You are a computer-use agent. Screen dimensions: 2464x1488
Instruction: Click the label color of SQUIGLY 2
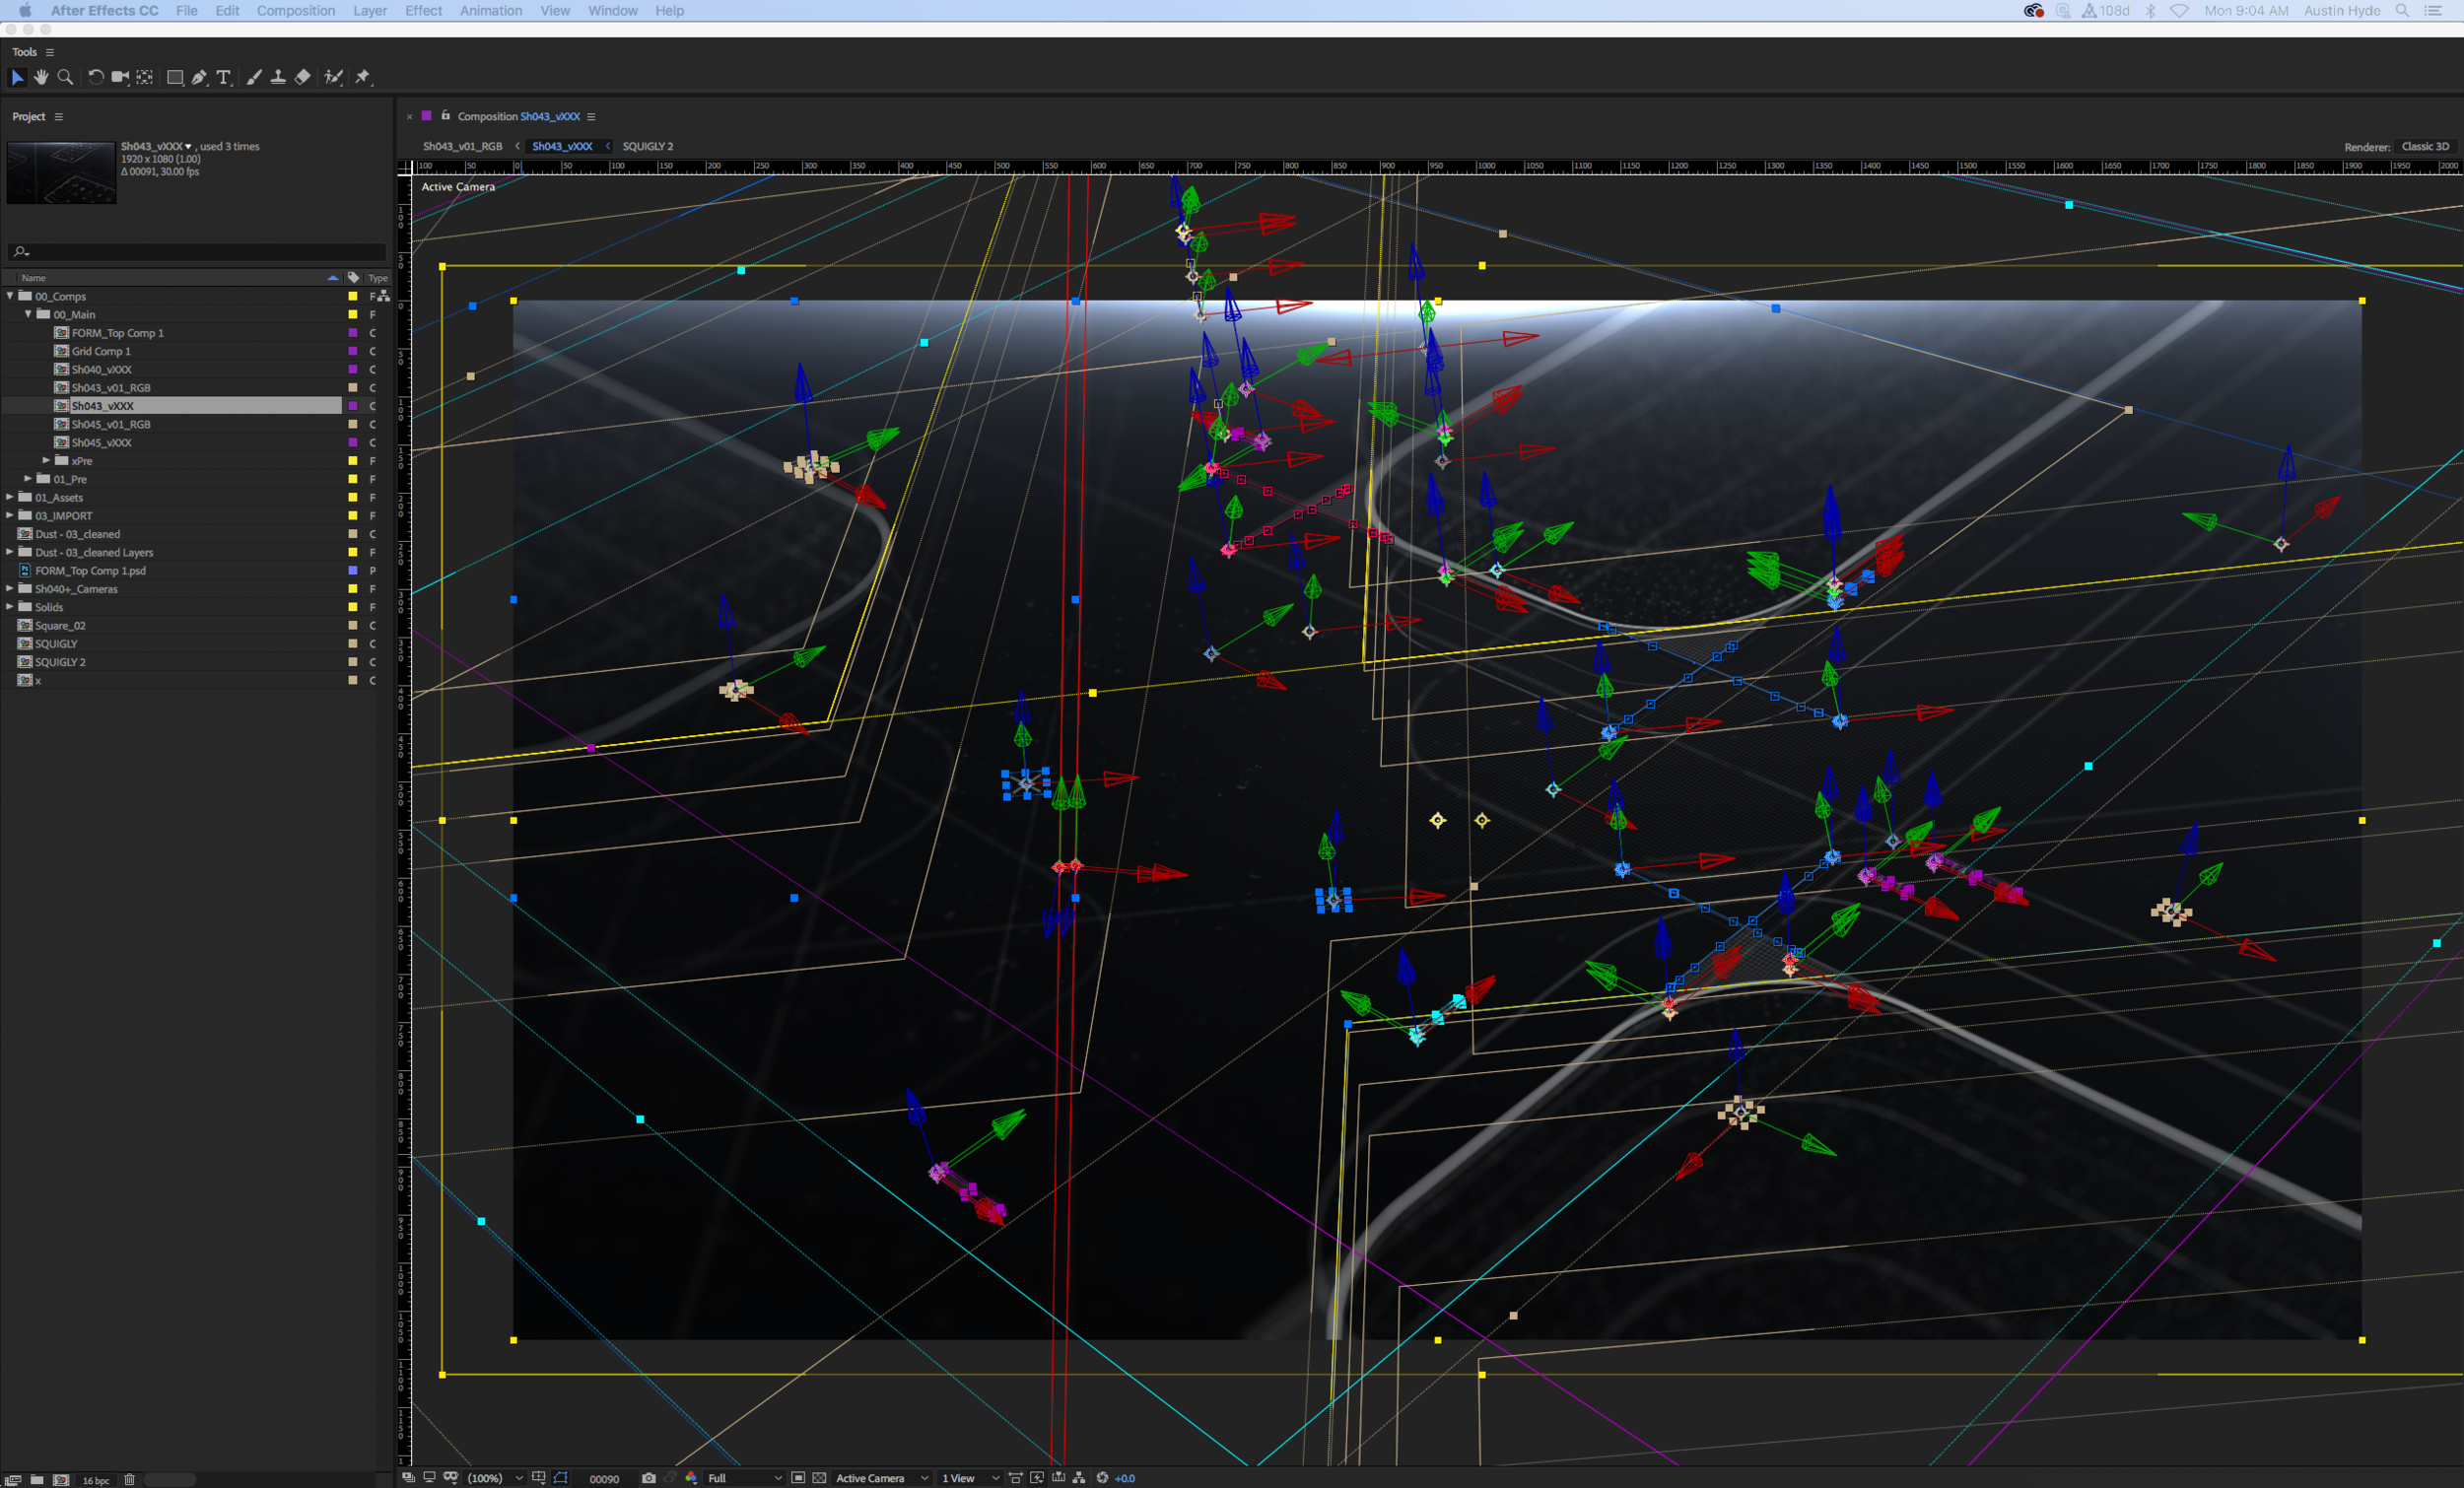click(352, 661)
